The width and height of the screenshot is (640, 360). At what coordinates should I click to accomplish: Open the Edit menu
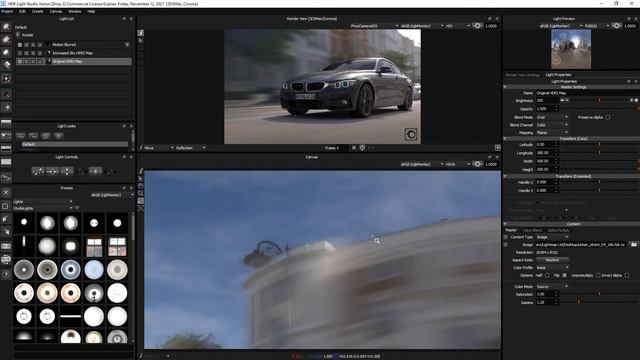pos(22,11)
